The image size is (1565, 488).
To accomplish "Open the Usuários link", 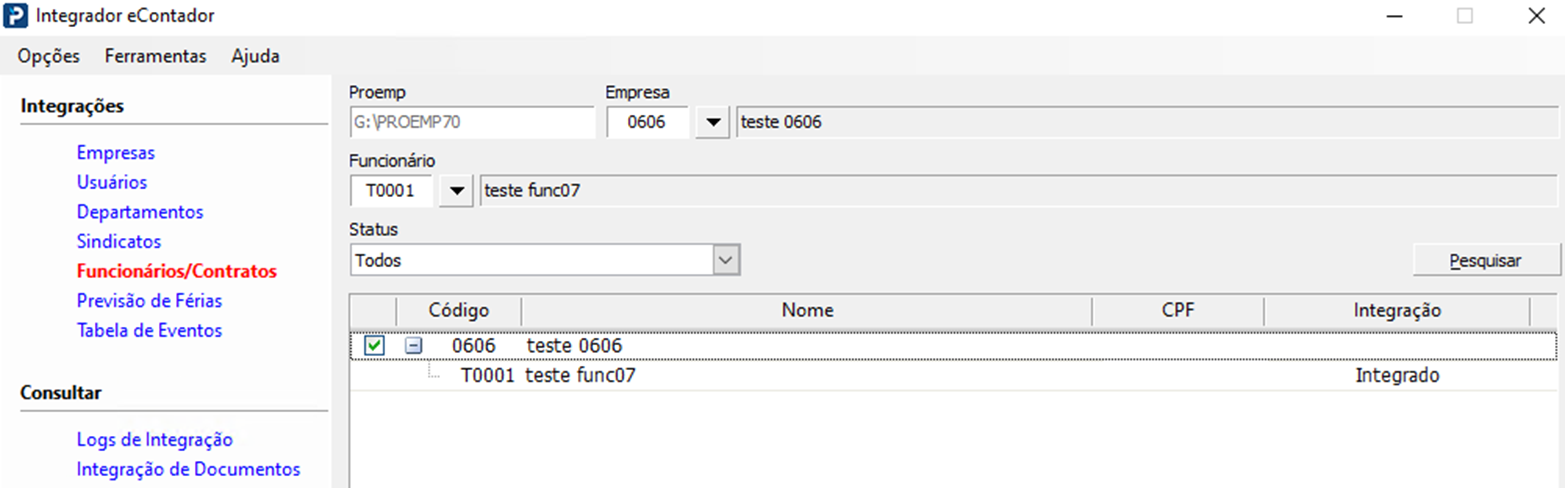I will [112, 183].
